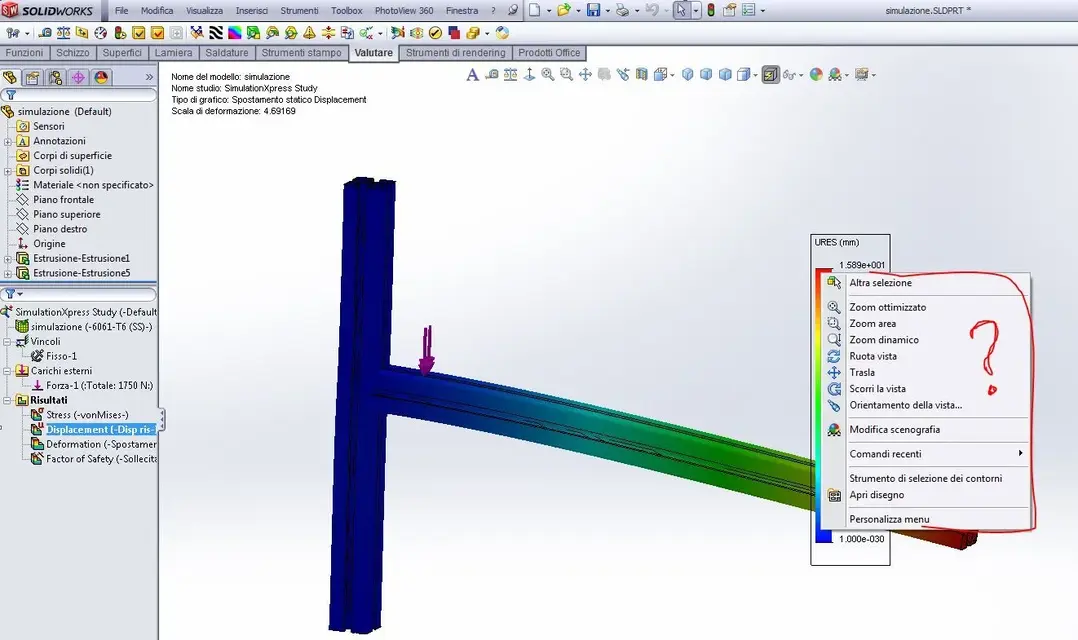
Task: Open the PhotoView 360 menu
Action: click(404, 10)
